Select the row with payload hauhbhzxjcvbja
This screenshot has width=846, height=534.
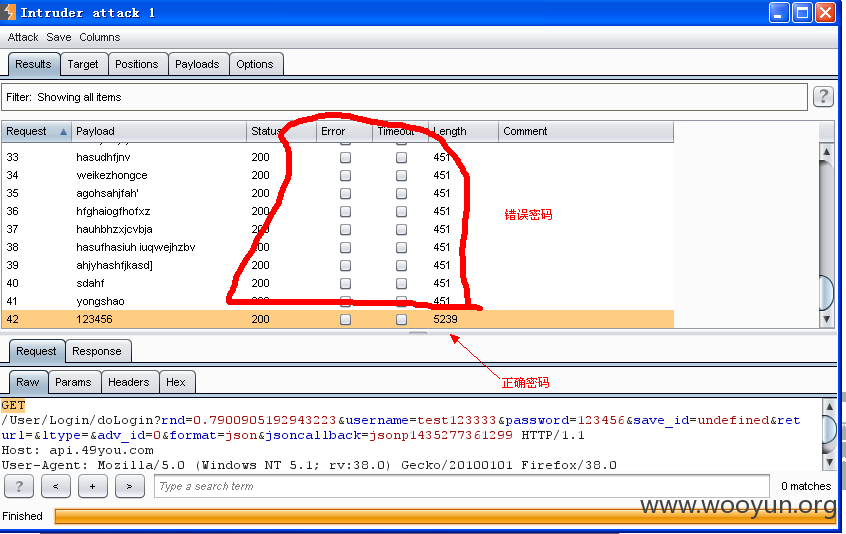coord(338,229)
